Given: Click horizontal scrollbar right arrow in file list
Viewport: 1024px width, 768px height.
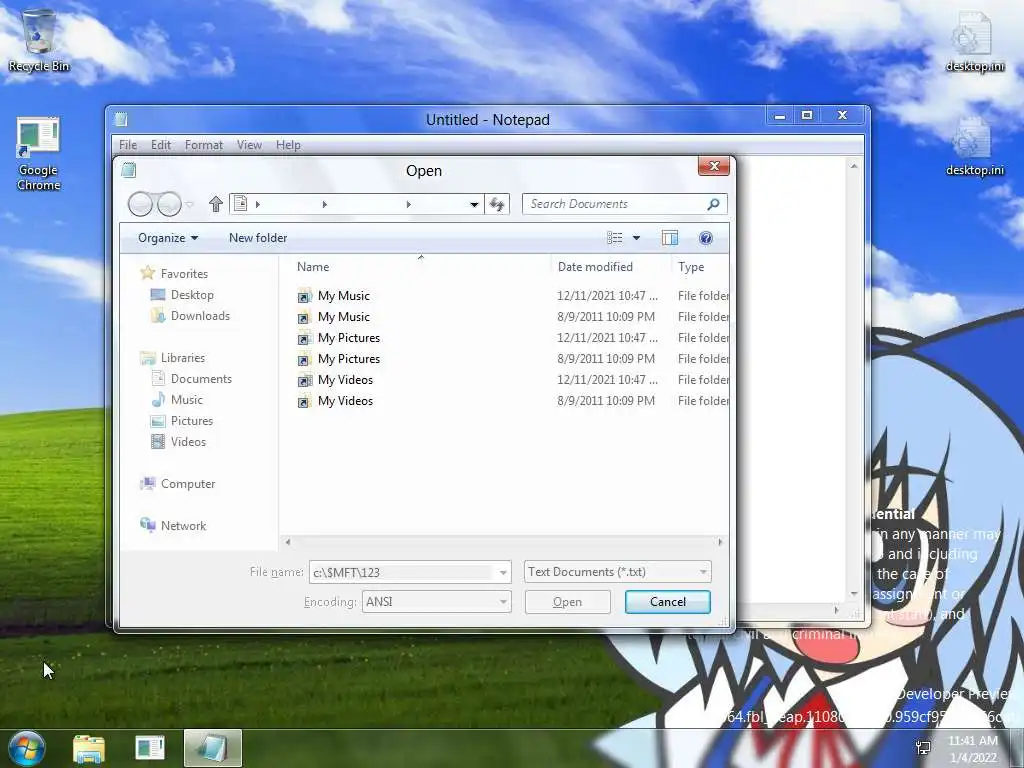Looking at the screenshot, I should tap(720, 541).
